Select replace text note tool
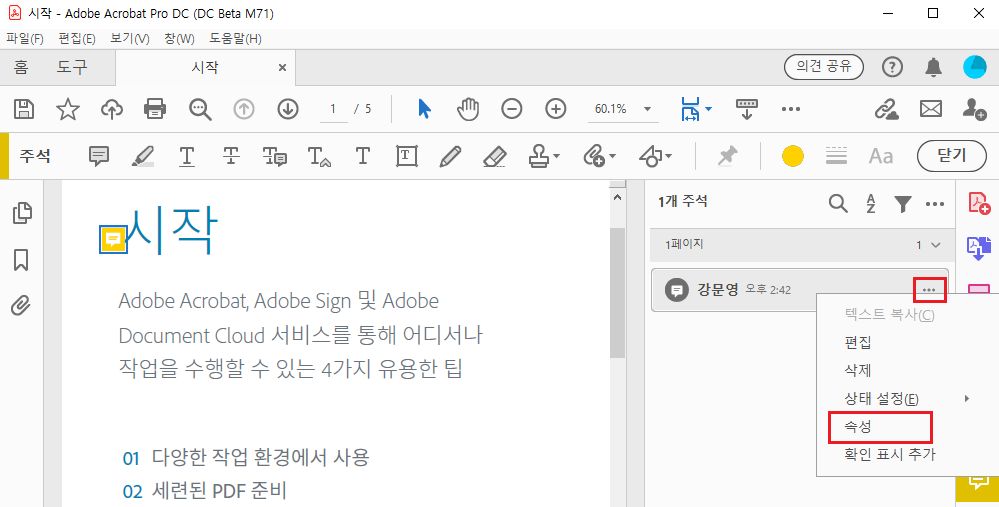The height and width of the screenshot is (507, 999). click(x=275, y=156)
